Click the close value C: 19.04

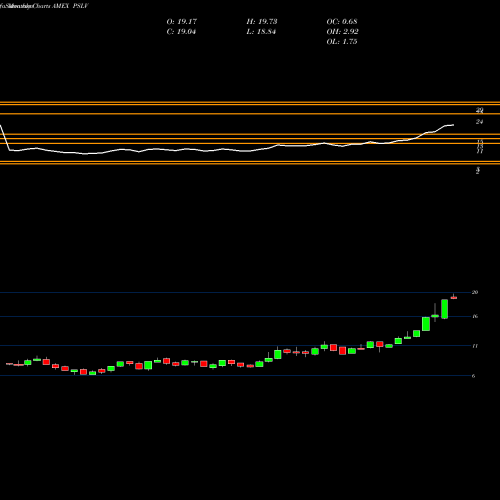[181, 32]
